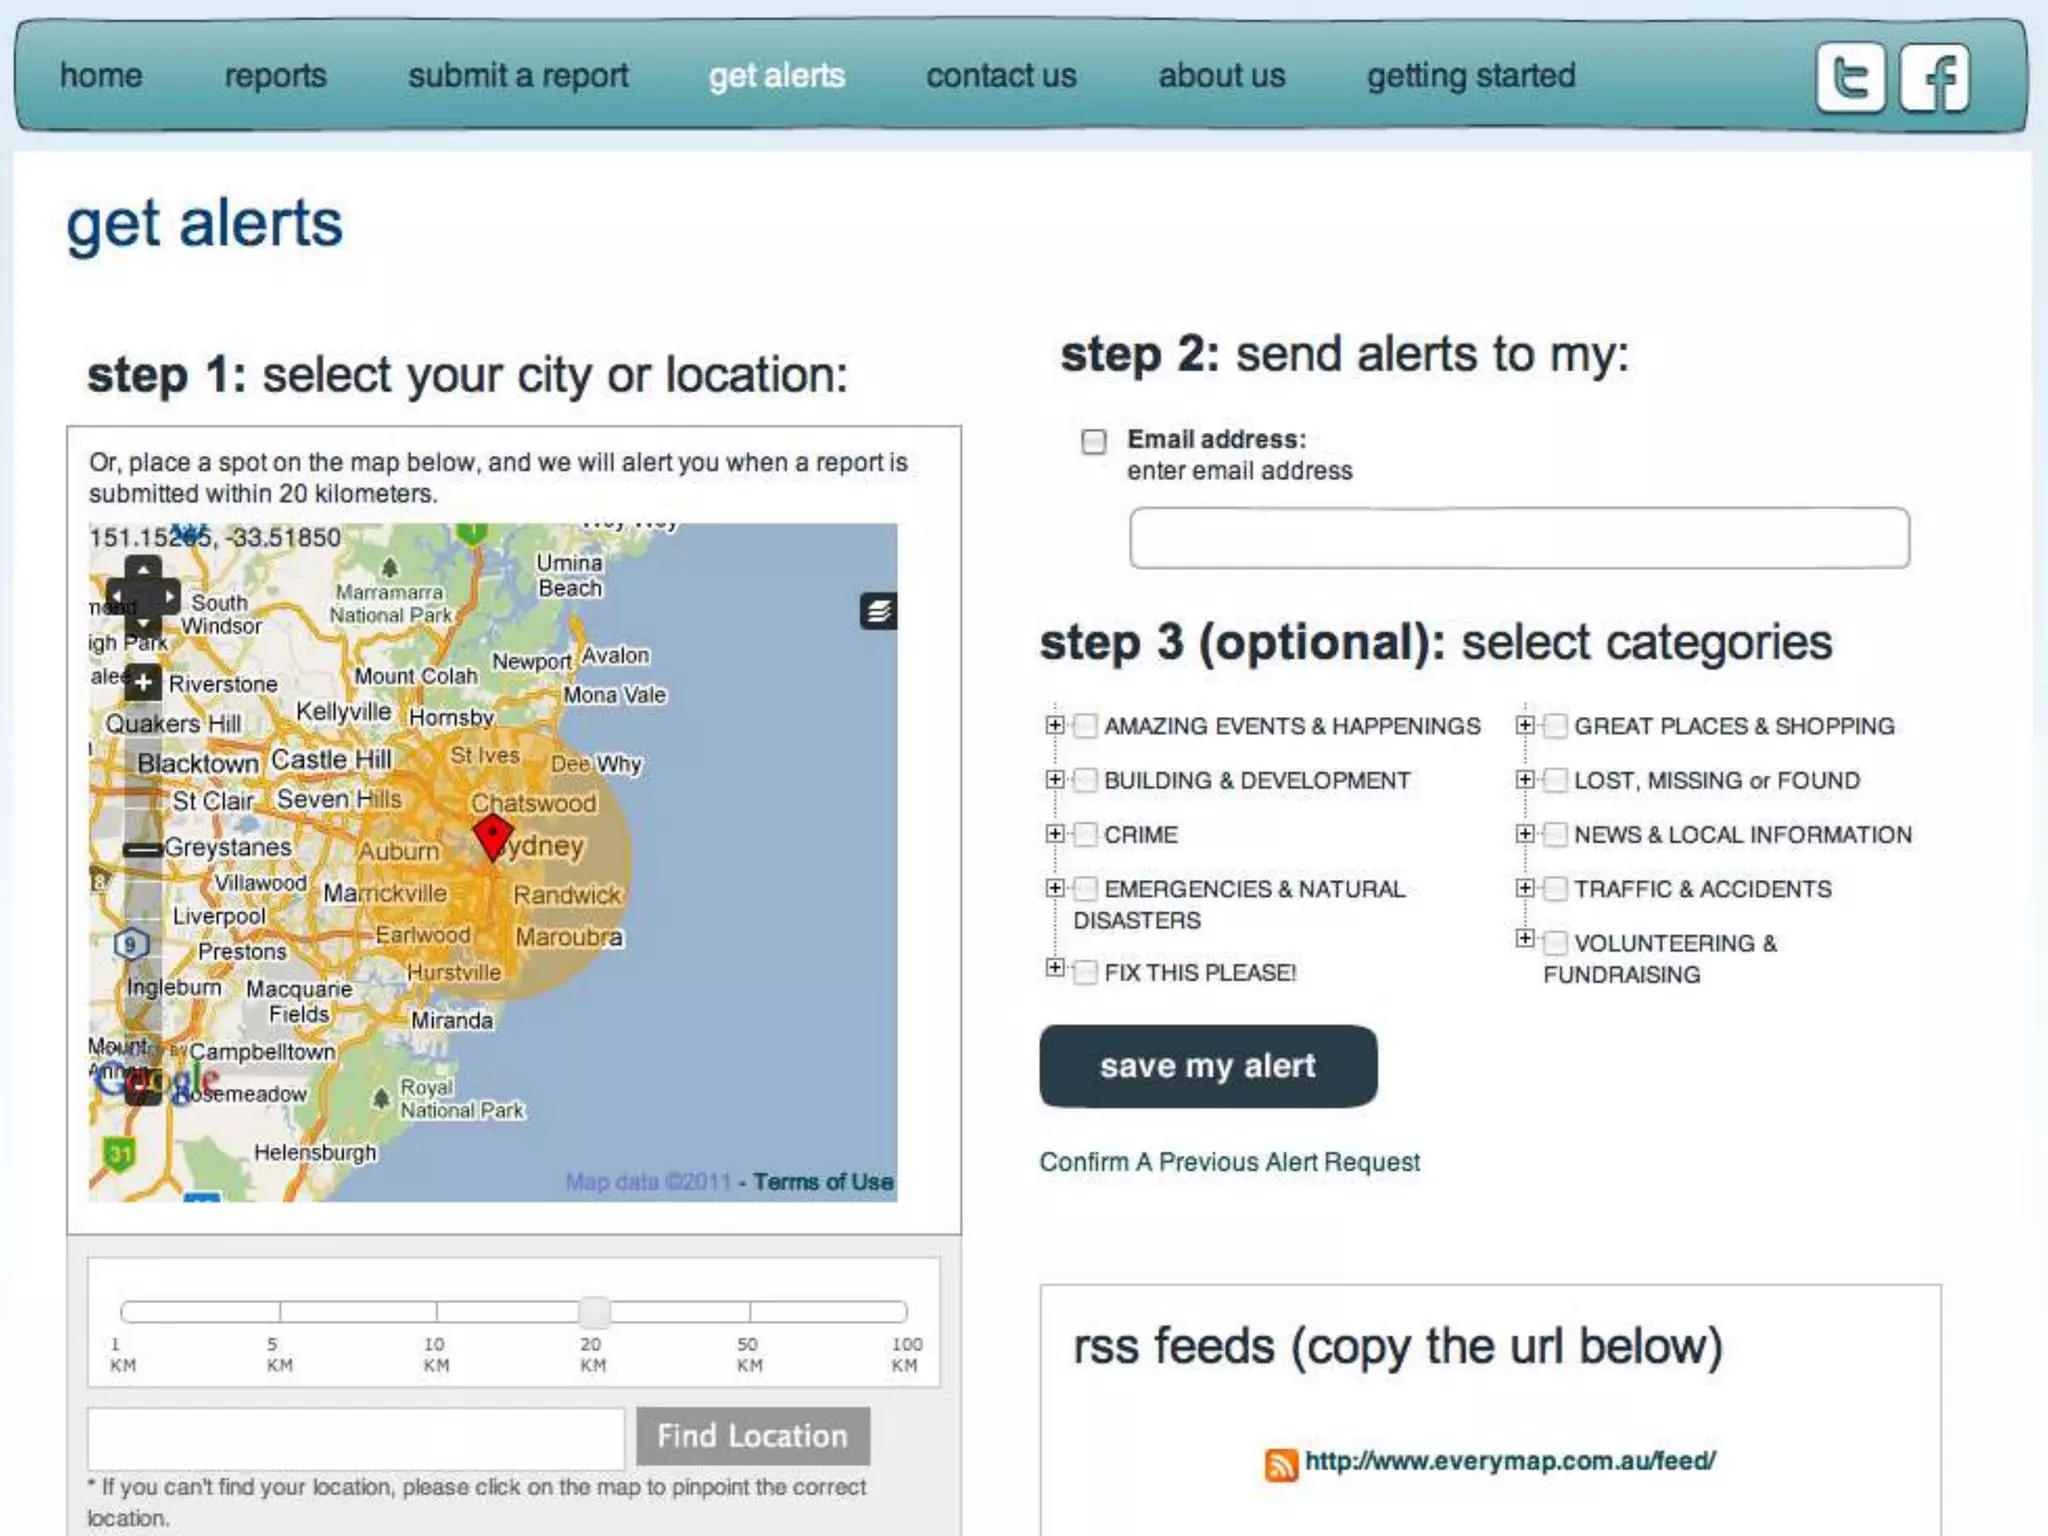This screenshot has width=2048, height=1536.
Task: Go to the reports menu item
Action: point(275,76)
